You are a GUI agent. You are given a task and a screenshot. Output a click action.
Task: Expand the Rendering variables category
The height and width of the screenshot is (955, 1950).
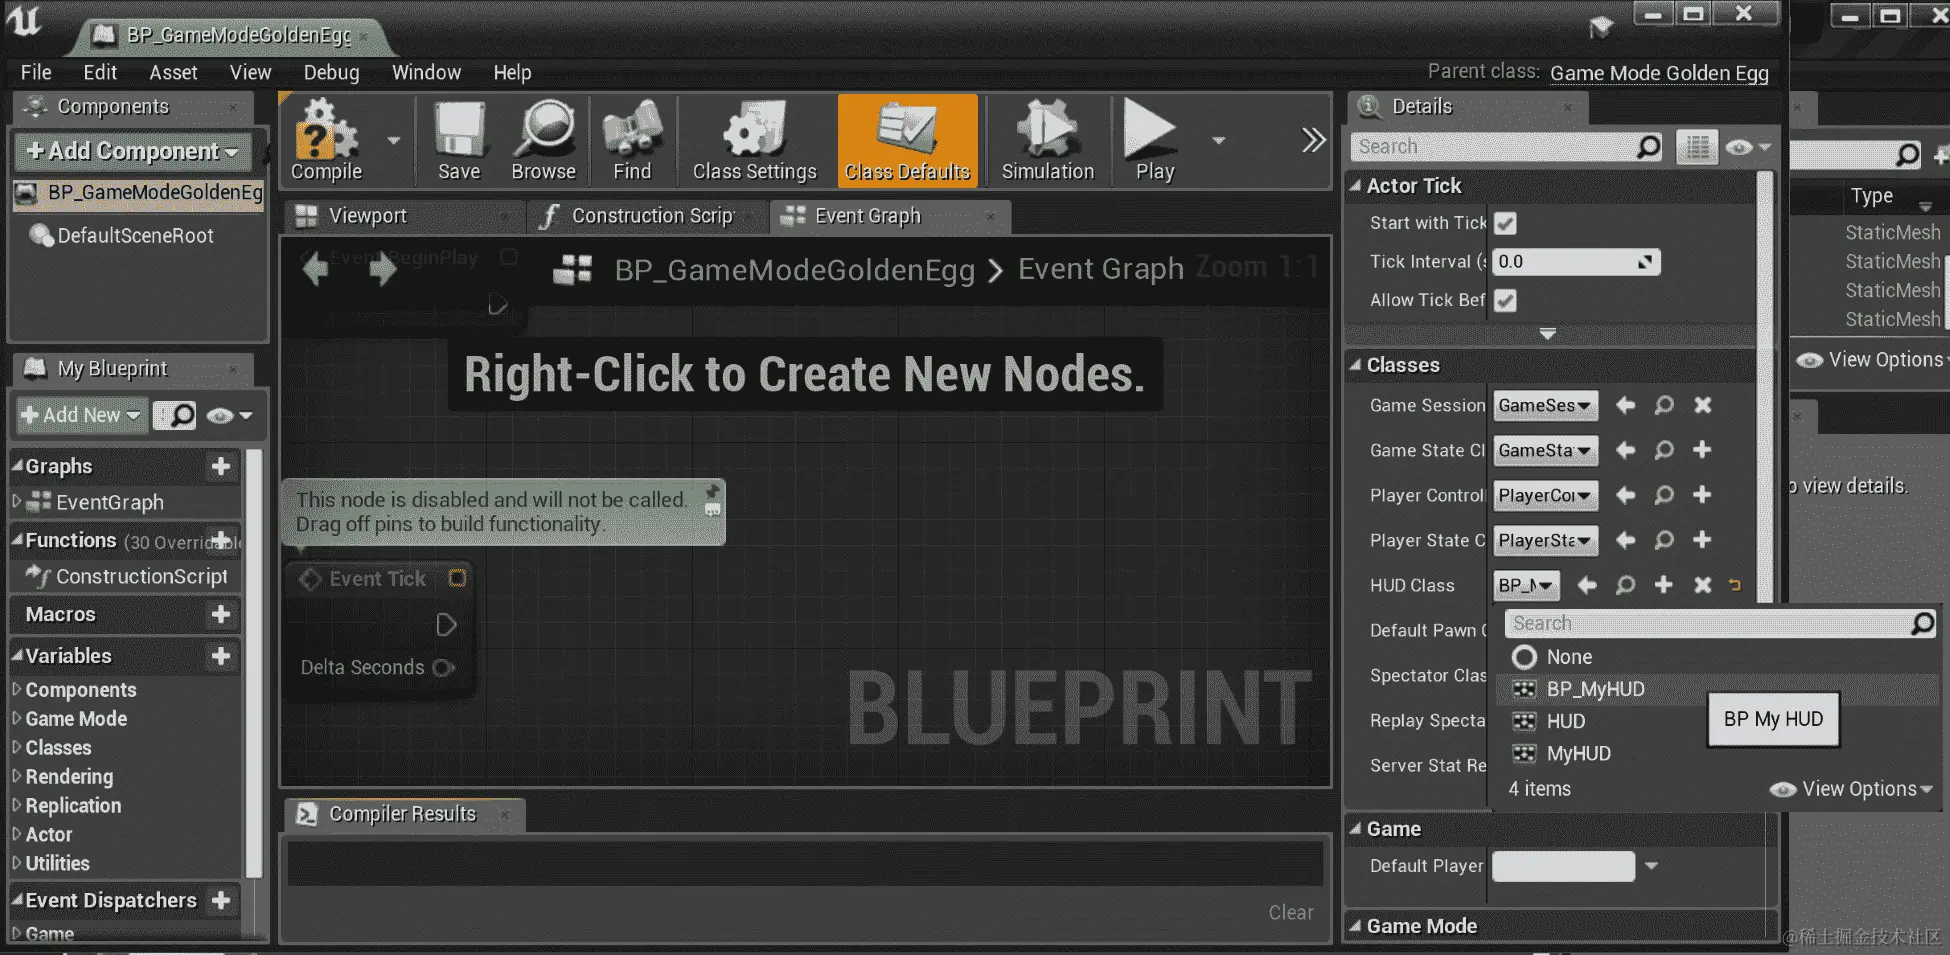click(16, 776)
